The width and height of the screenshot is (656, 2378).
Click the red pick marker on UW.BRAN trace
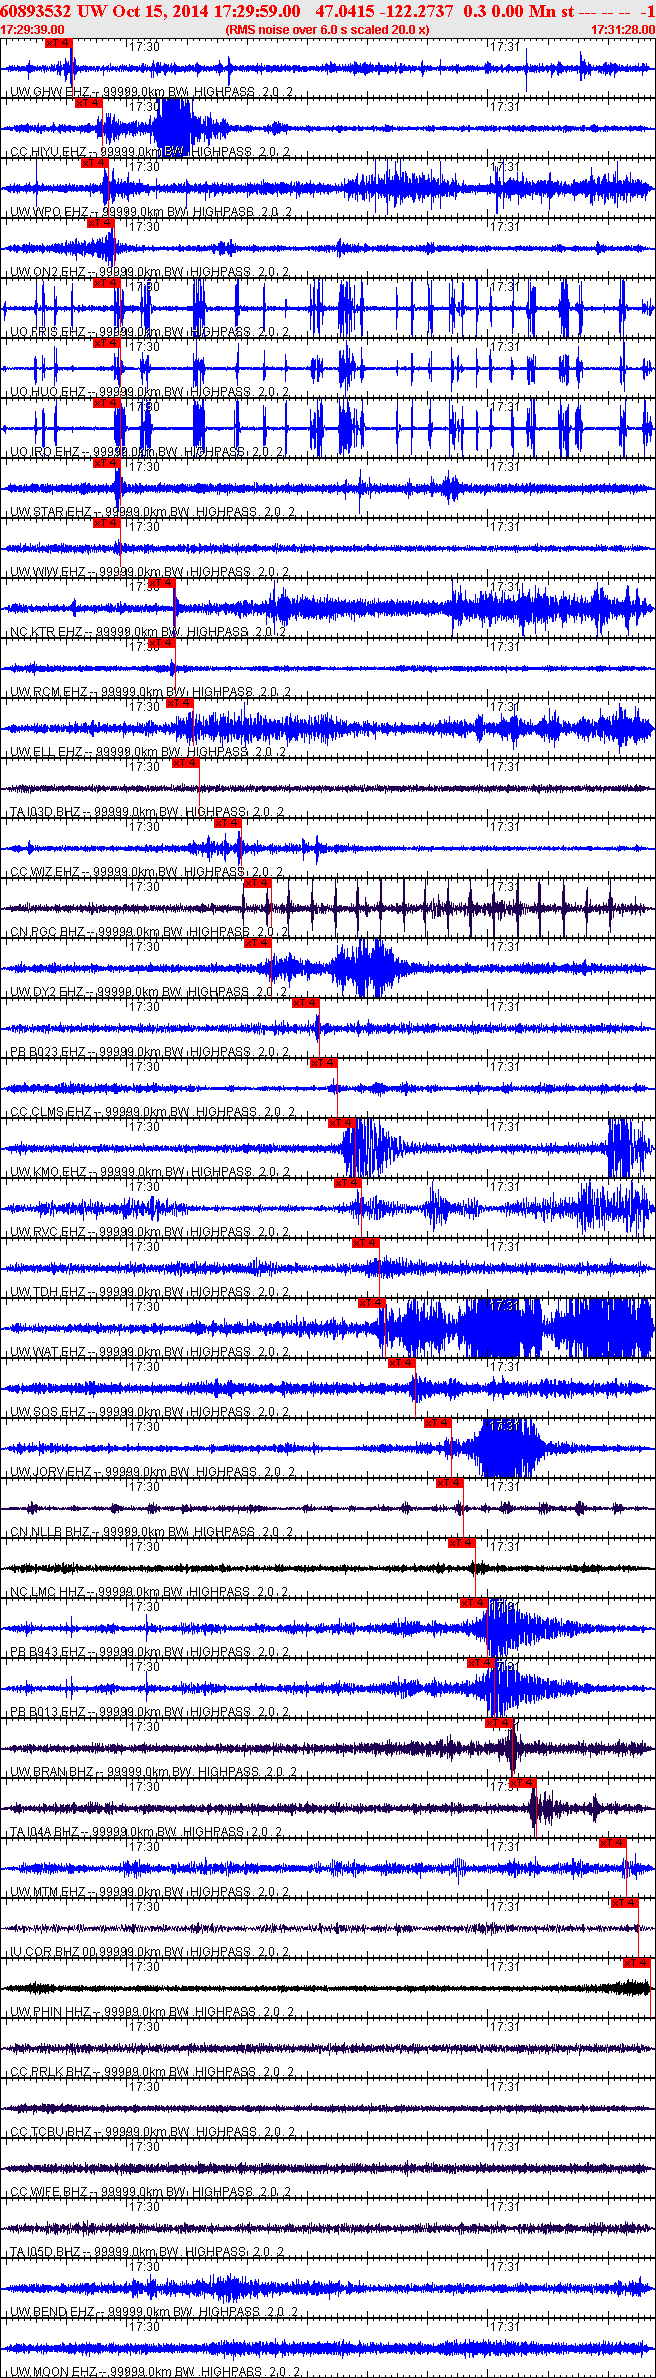[x=499, y=1723]
